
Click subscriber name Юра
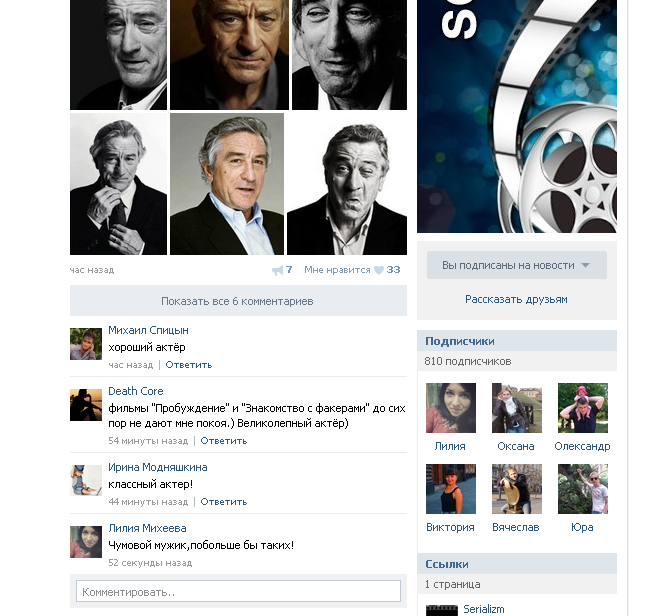(582, 527)
